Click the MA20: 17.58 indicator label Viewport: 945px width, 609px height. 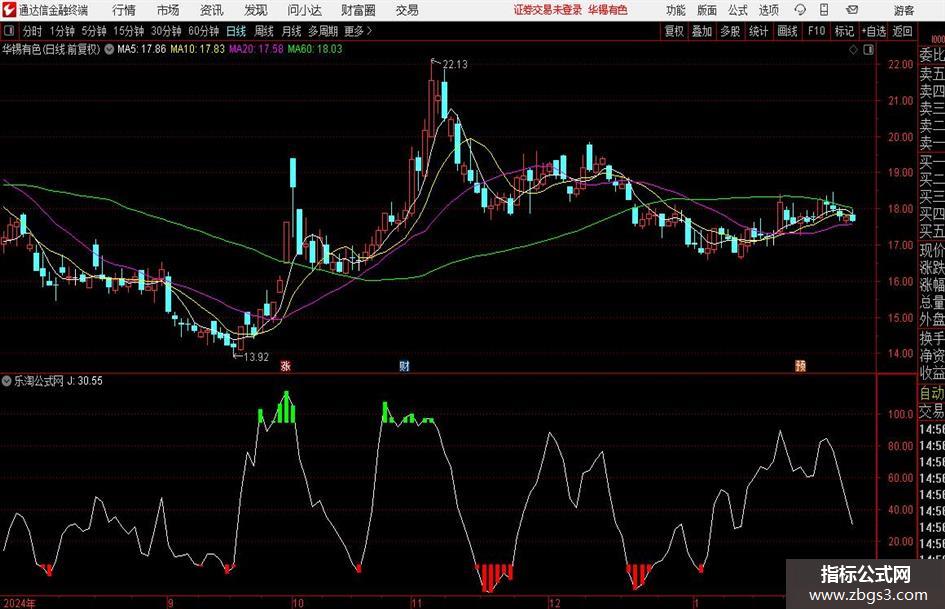click(x=256, y=49)
